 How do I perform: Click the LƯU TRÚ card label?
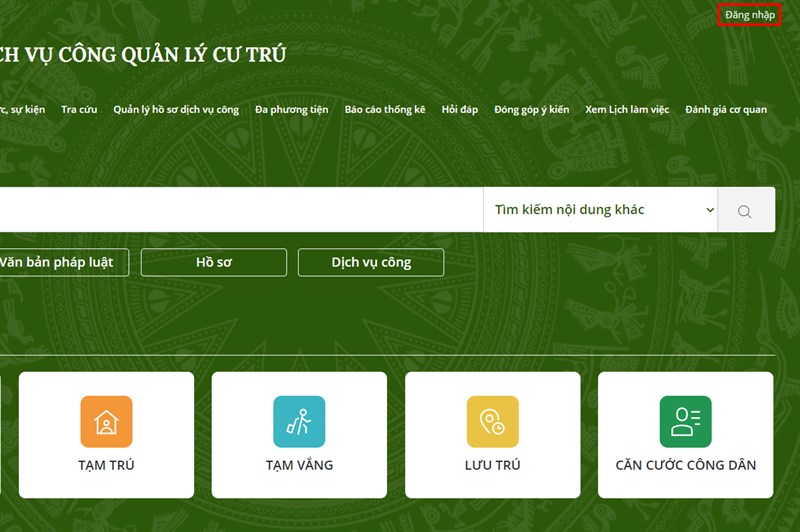492,465
